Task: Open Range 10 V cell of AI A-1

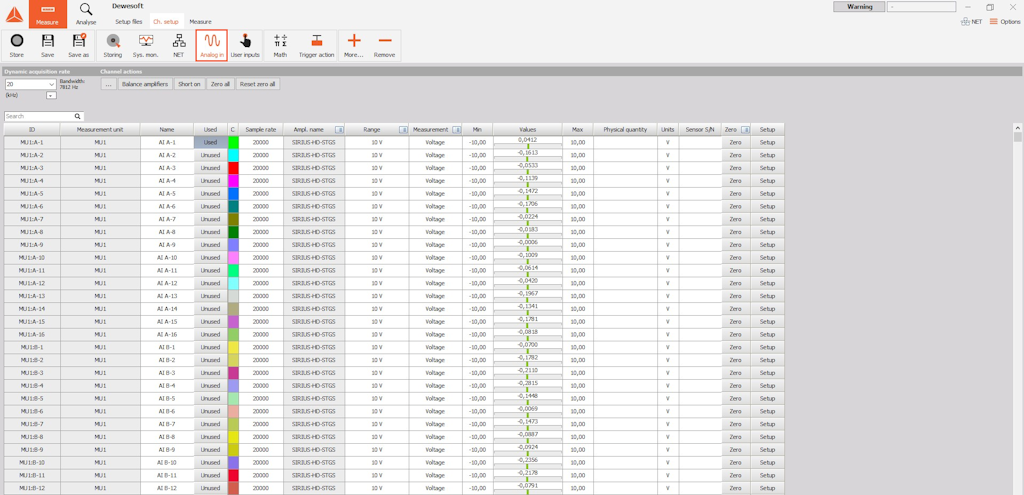Action: (x=377, y=142)
